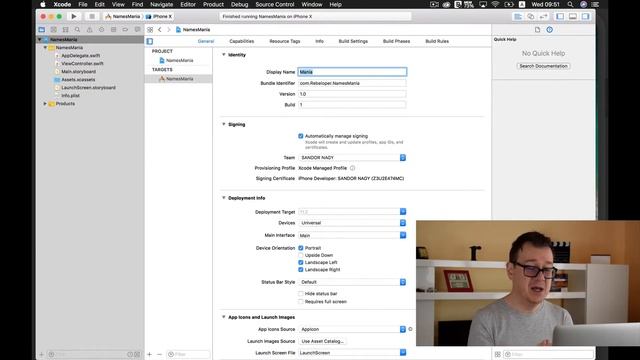Screen dimensions: 640x360
Task: Click the Version field
Action: point(352,94)
